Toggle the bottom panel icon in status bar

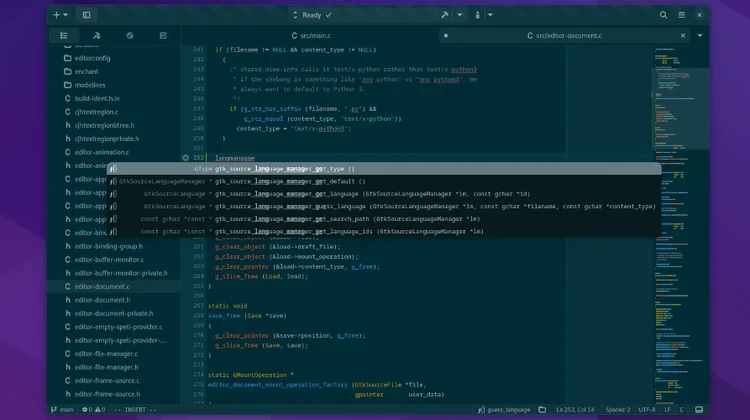coord(699,409)
